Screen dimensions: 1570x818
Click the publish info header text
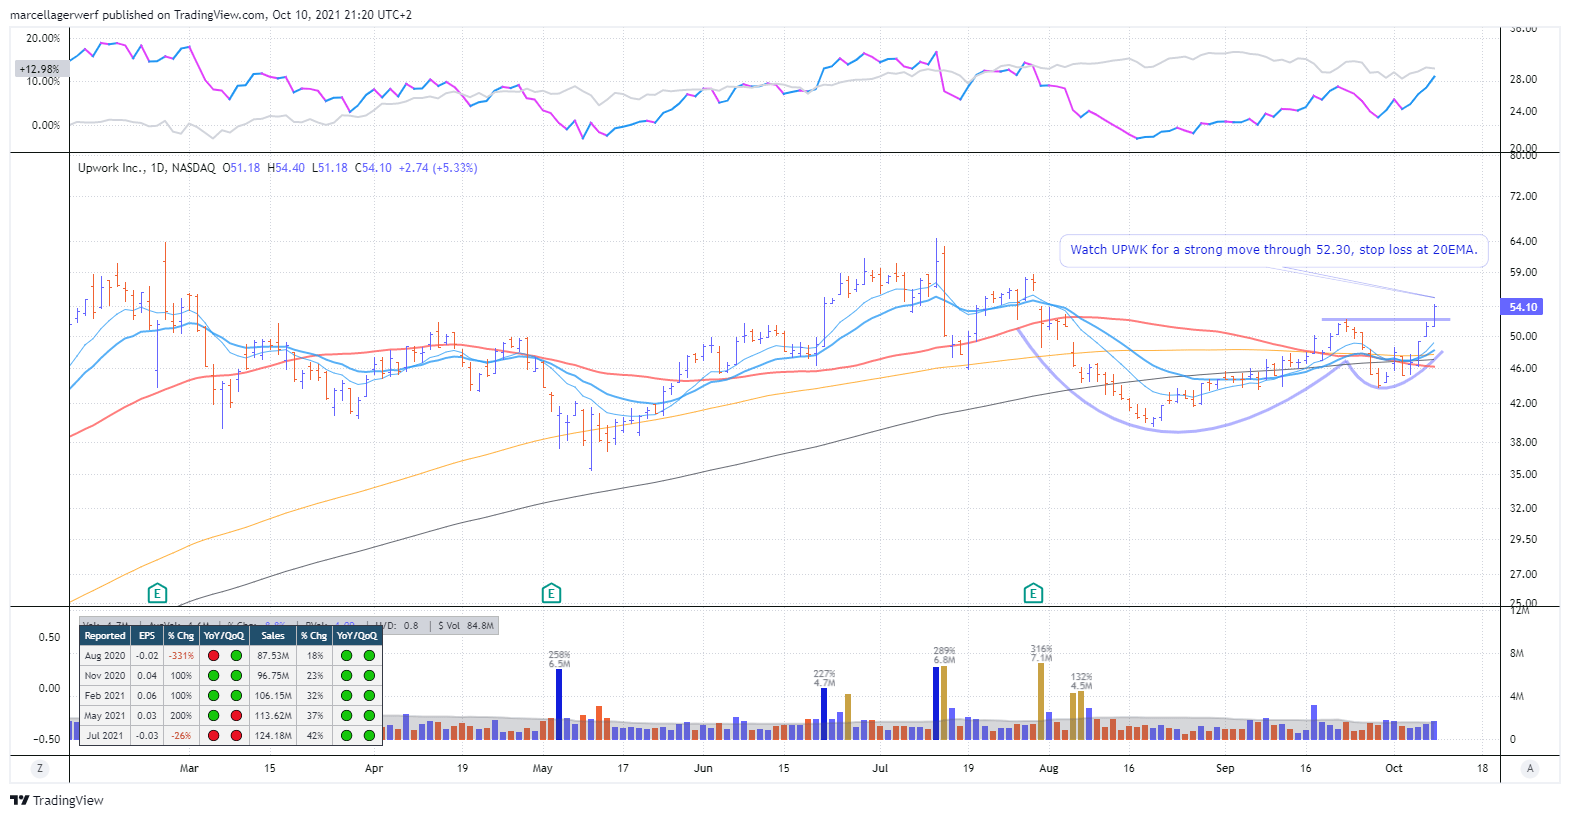[211, 15]
